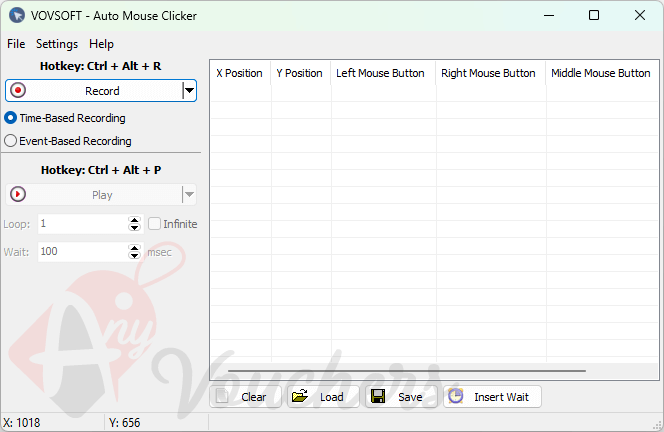
Task: Click the Hotkey: Ctrl + Alt + R label
Action: click(100, 66)
